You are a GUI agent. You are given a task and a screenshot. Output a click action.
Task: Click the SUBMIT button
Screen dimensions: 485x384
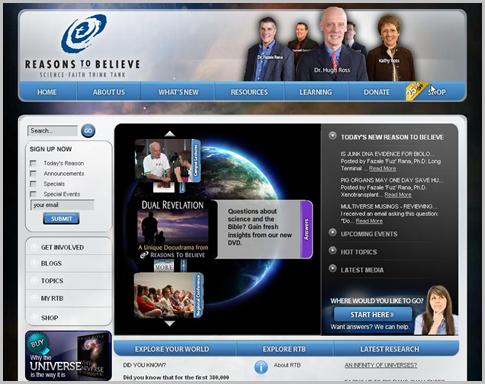coord(61,219)
